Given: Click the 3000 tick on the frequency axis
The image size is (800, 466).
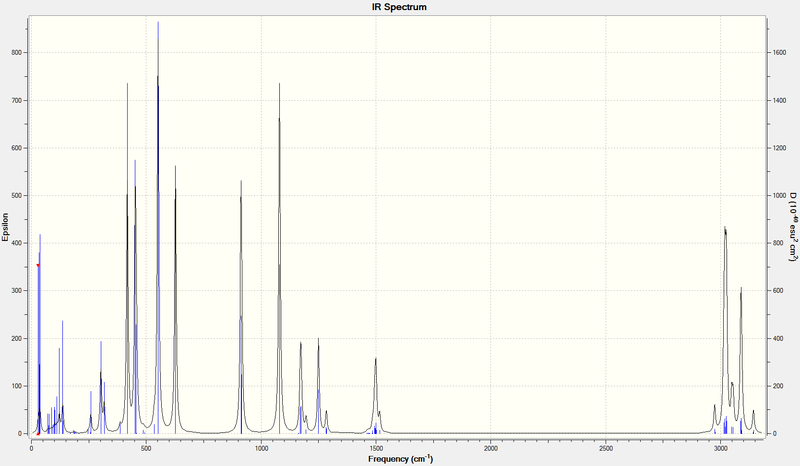Looking at the screenshot, I should pos(720,449).
